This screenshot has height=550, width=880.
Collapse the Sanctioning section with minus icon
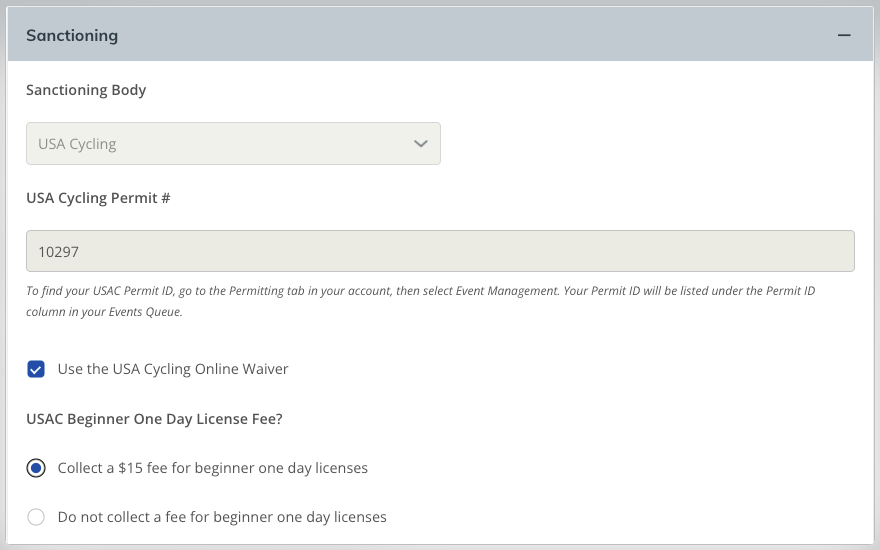[x=844, y=35]
